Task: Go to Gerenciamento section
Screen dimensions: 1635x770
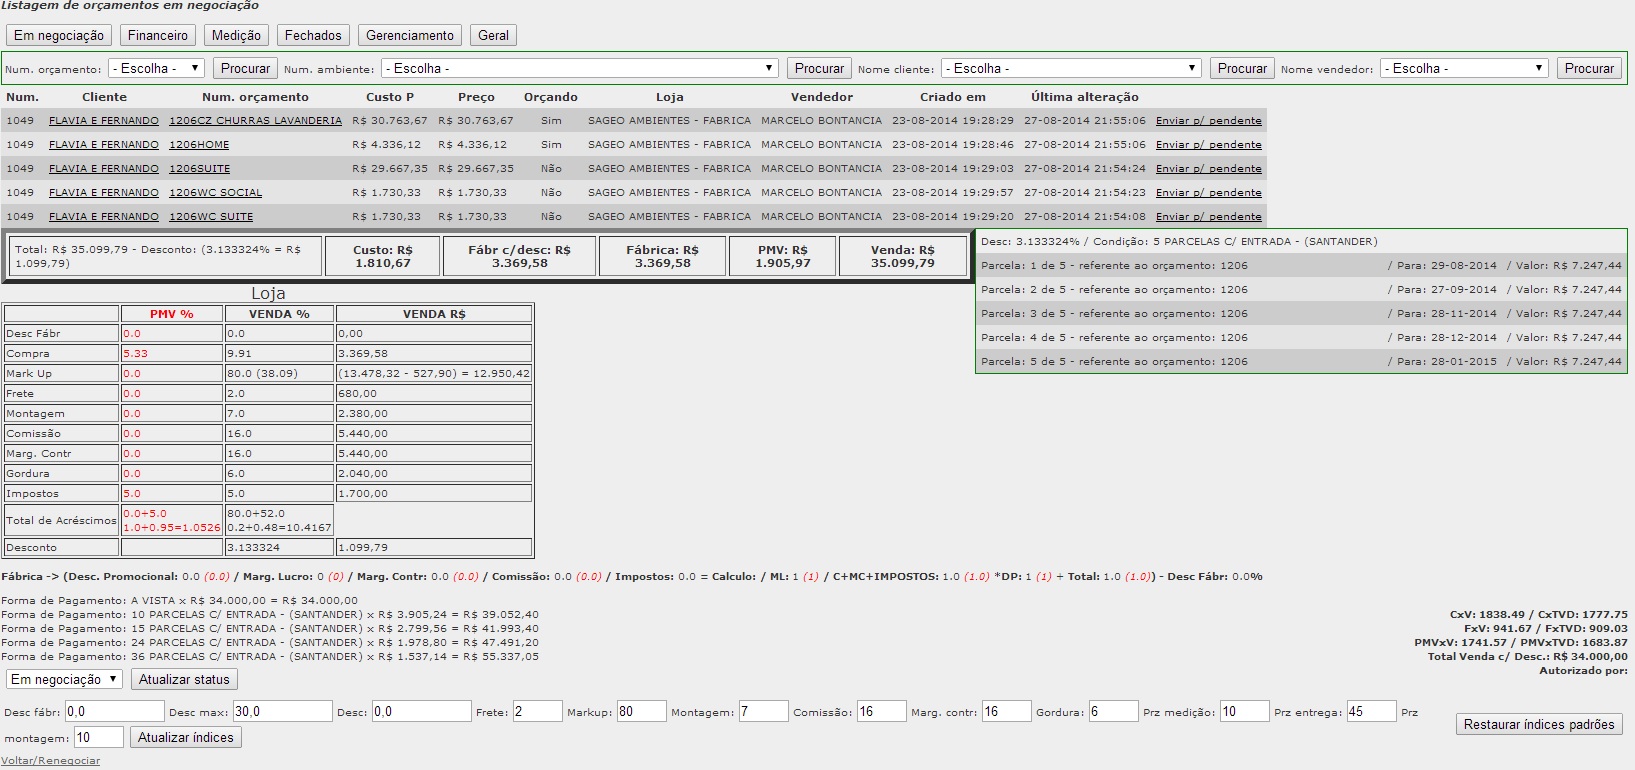Action: point(410,35)
